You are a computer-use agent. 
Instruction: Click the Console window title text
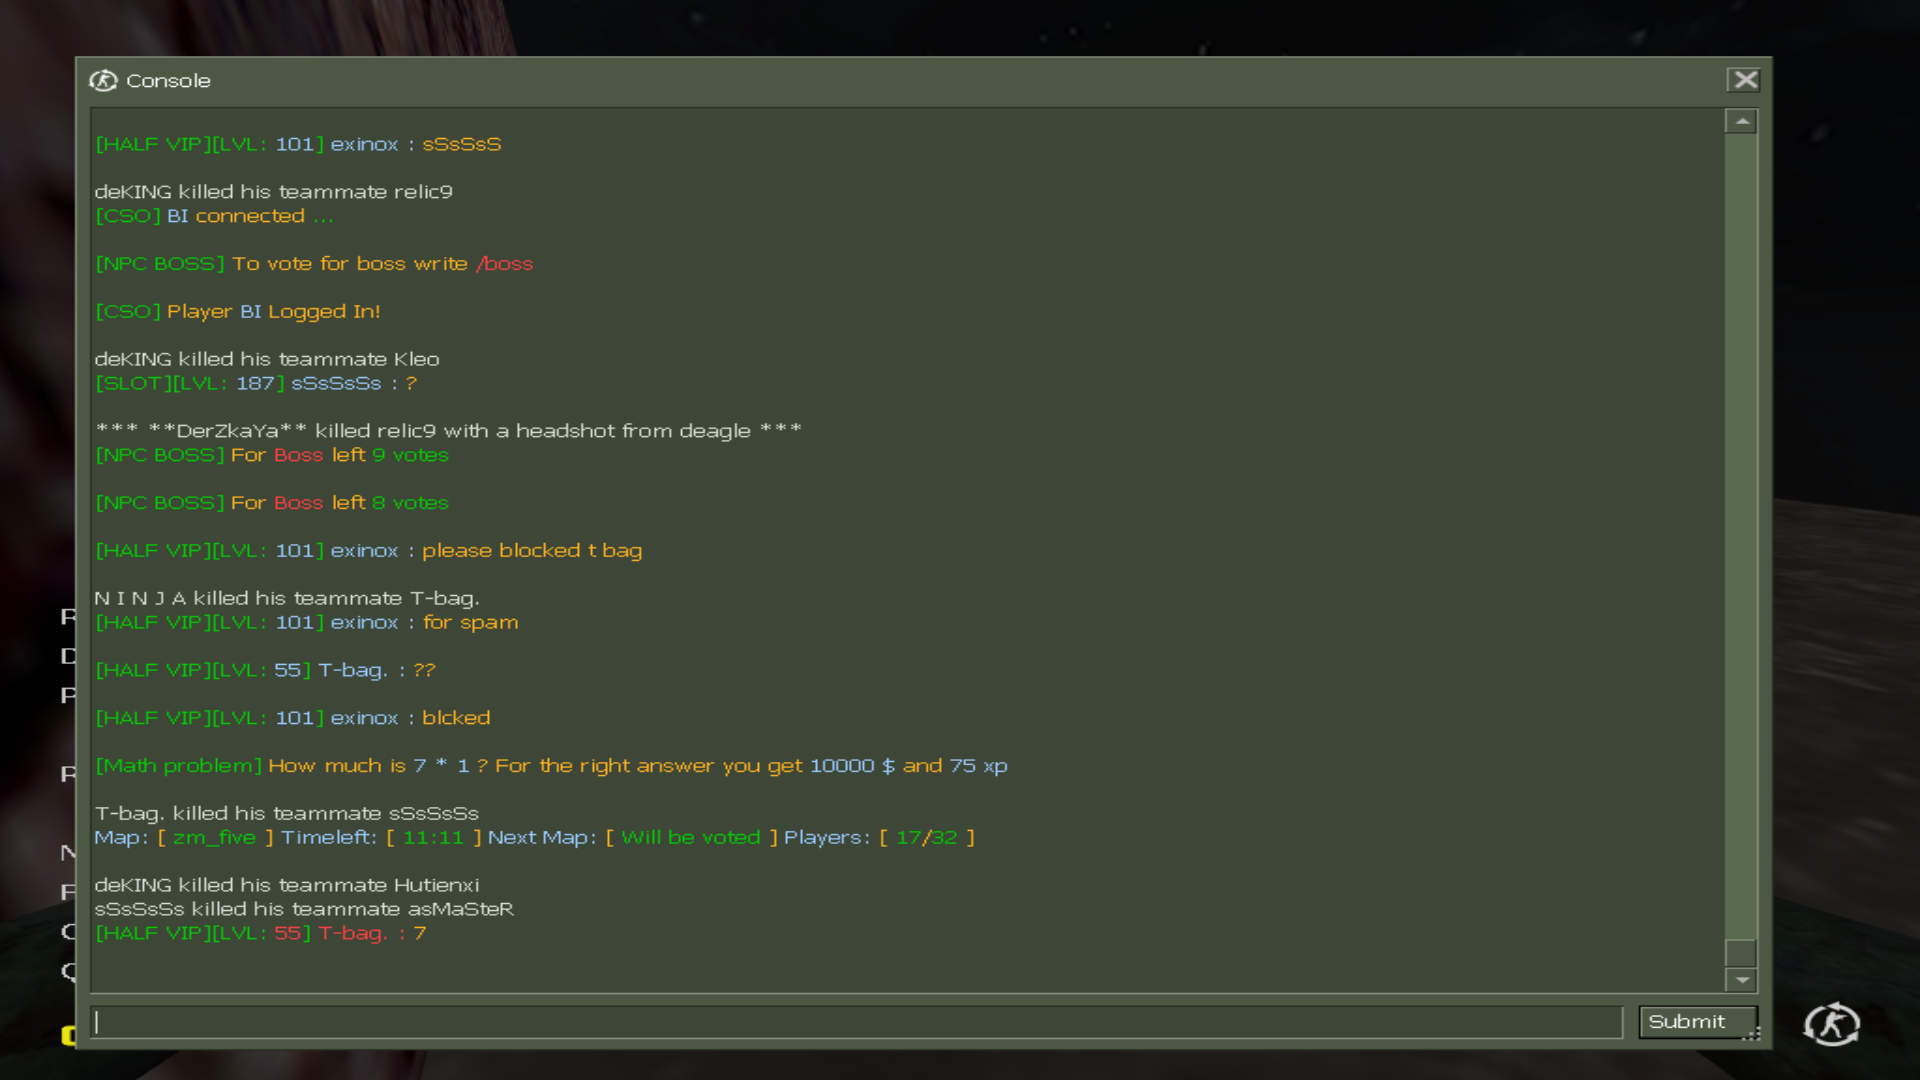coord(168,81)
